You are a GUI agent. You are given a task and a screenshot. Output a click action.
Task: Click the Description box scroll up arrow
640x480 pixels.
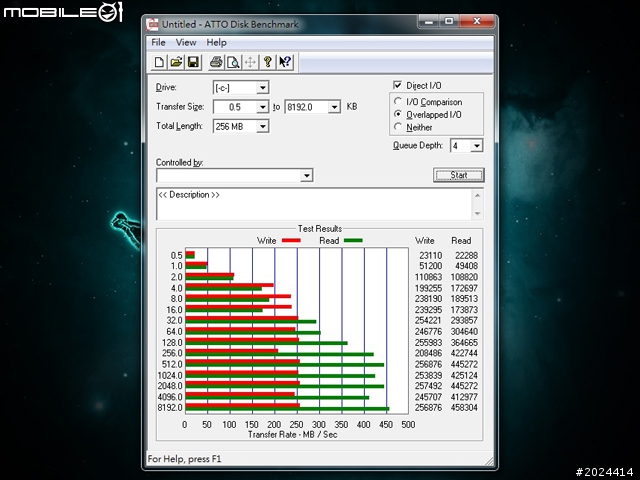(x=477, y=196)
